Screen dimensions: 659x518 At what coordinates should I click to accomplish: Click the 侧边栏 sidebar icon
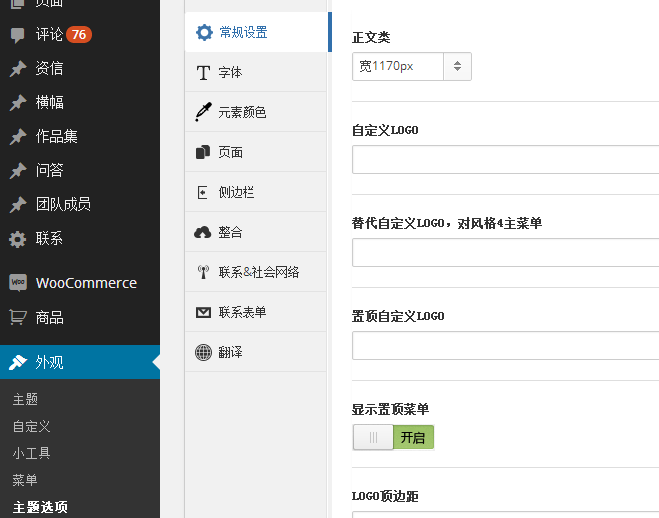203,192
